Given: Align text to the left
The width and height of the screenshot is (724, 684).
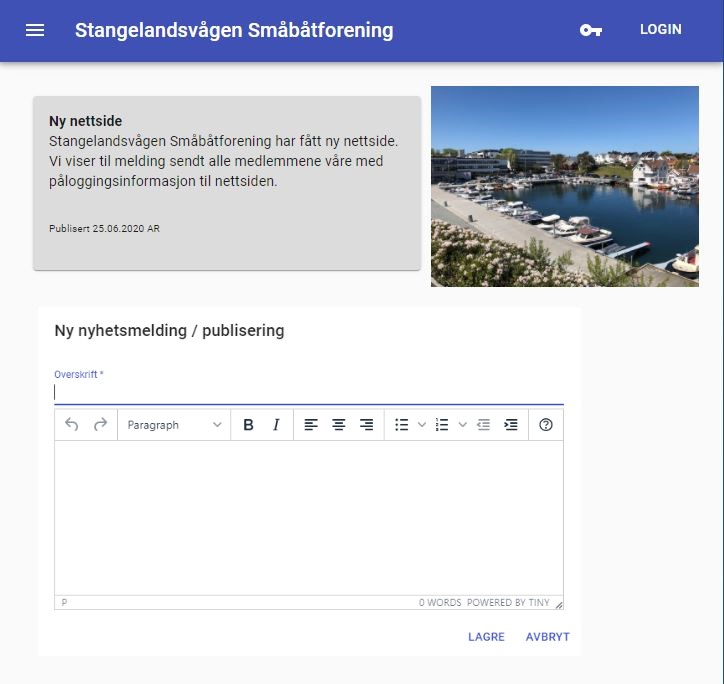Looking at the screenshot, I should (311, 425).
